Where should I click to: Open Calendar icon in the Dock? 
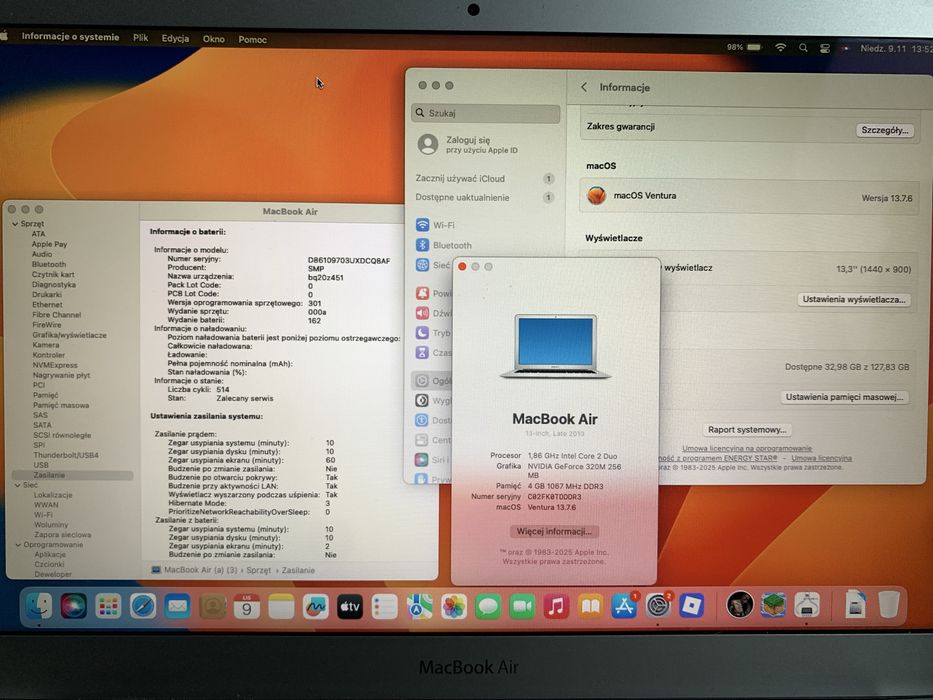(x=246, y=607)
